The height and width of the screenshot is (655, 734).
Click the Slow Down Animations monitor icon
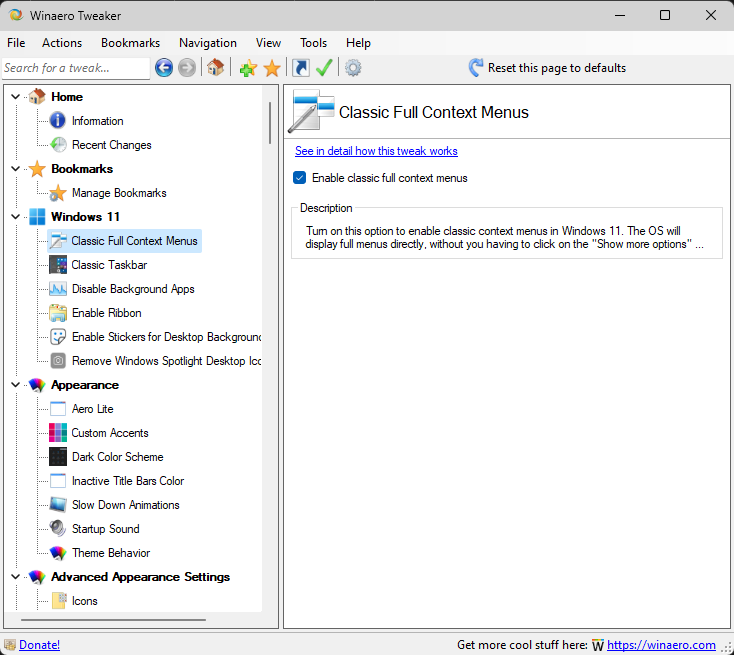[x=58, y=505]
